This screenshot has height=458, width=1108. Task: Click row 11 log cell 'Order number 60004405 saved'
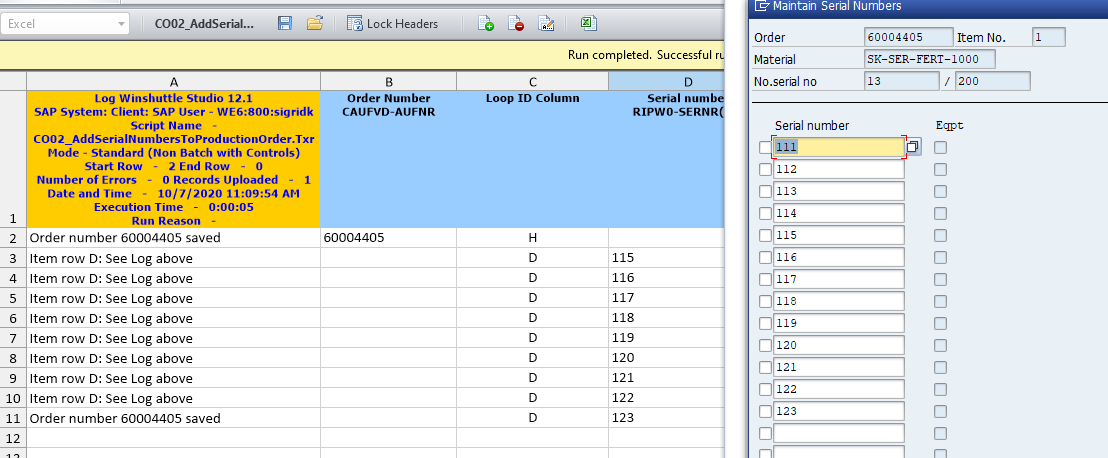pos(174,418)
